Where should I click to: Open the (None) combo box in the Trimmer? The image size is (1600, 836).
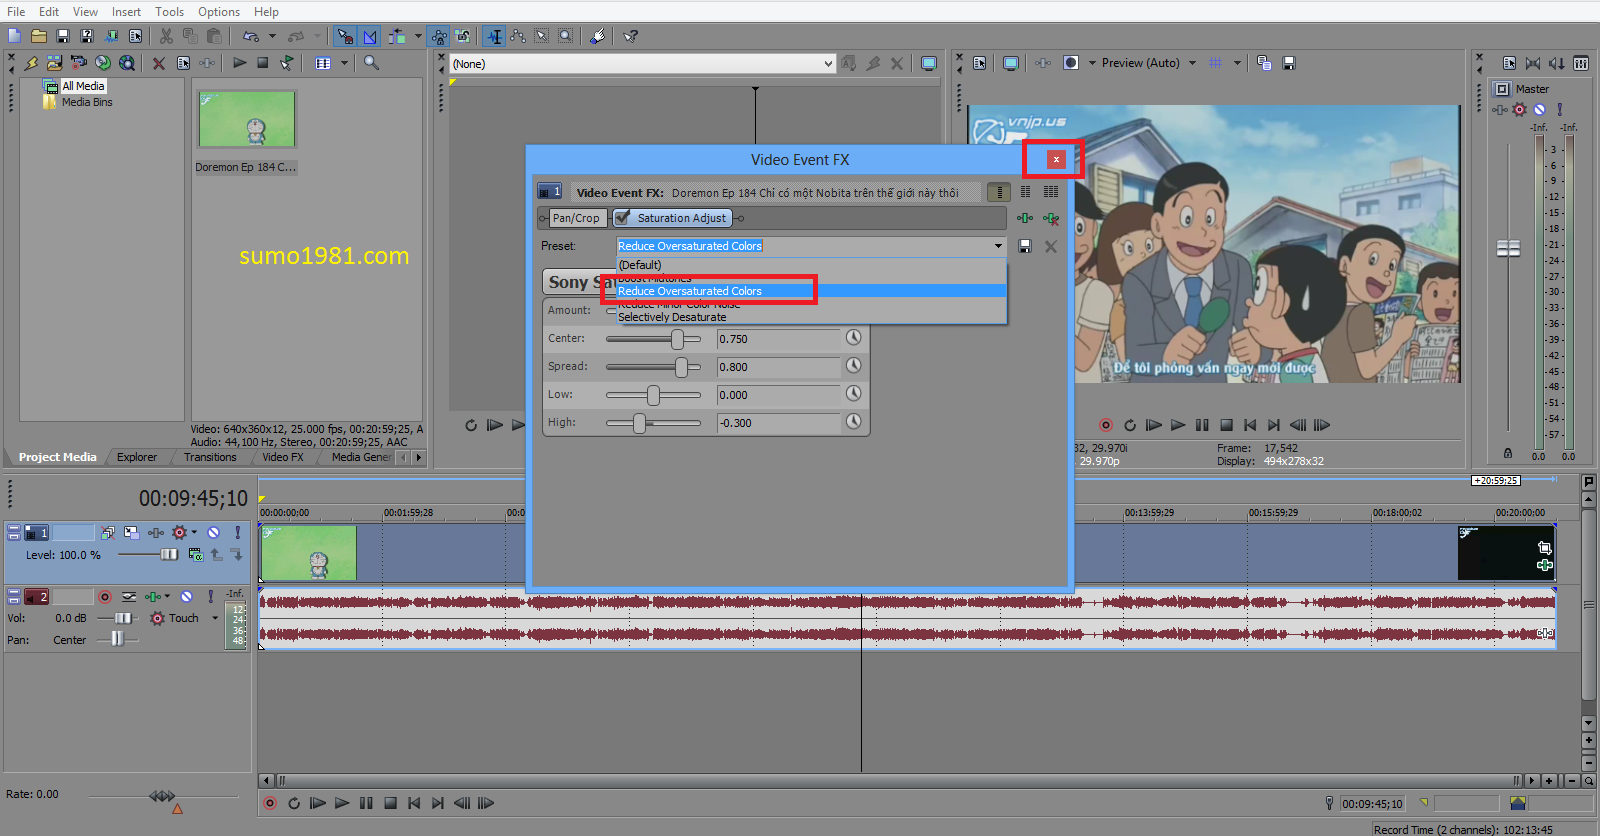[x=642, y=63]
